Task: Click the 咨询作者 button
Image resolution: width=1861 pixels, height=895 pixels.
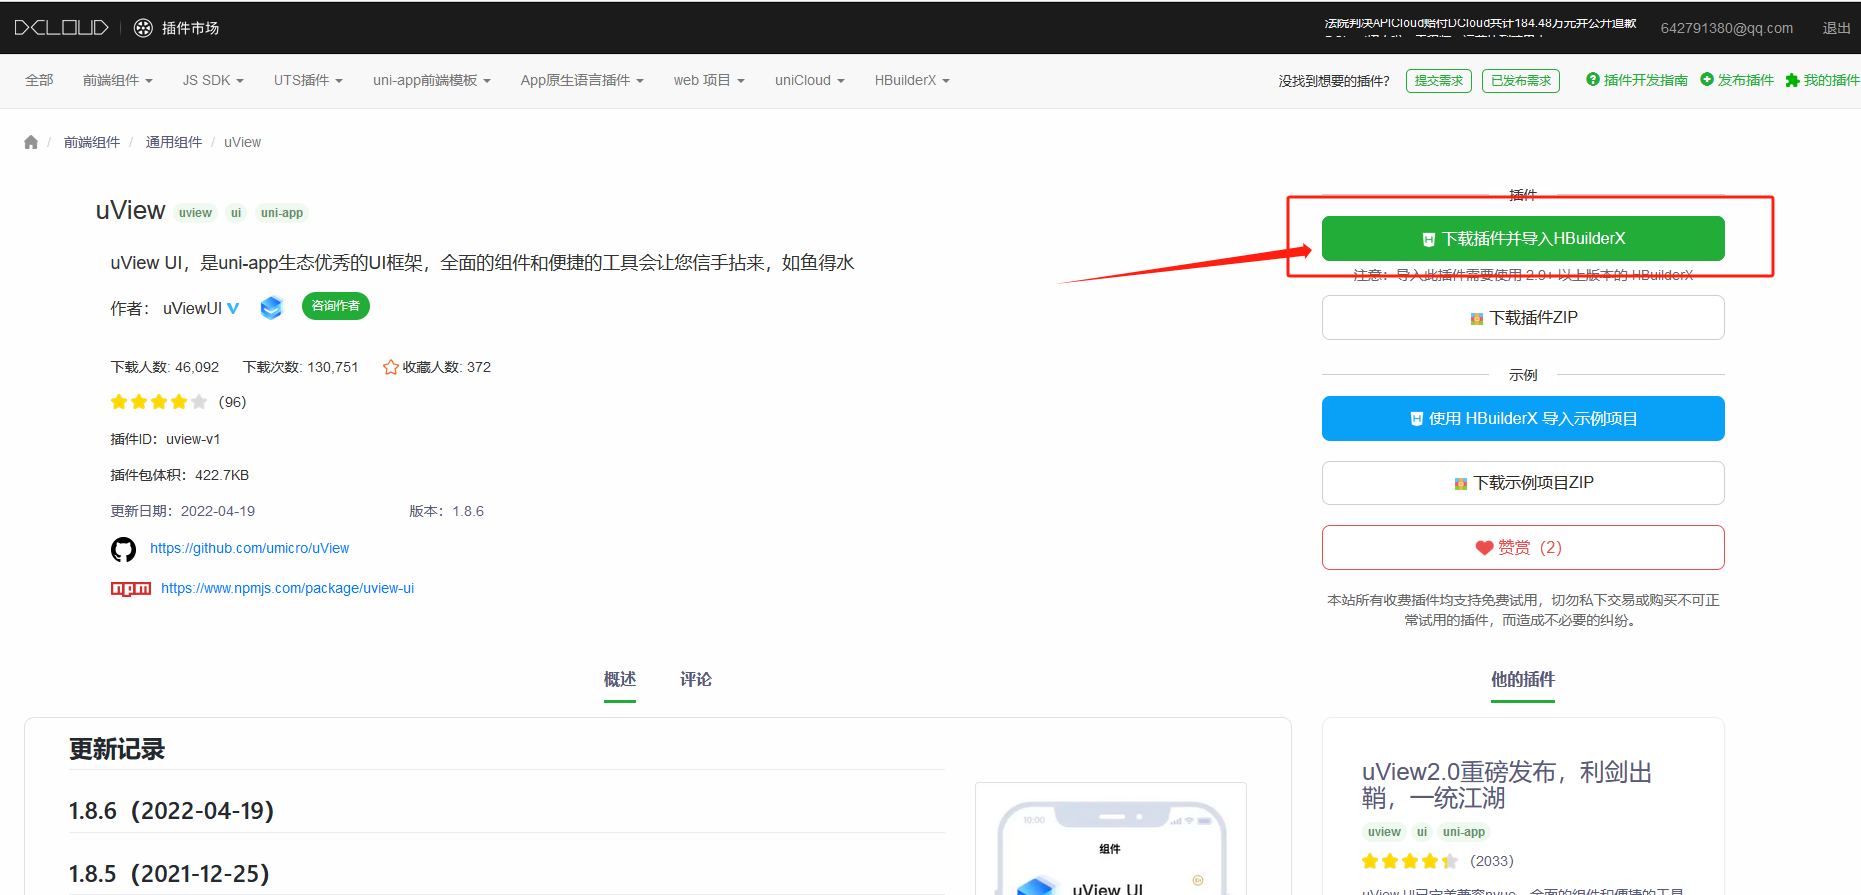Action: pyautogui.click(x=336, y=306)
